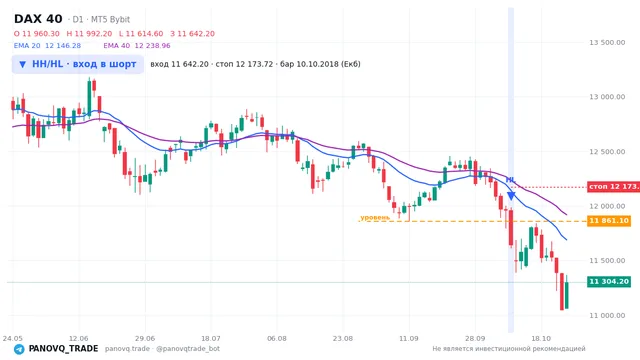Image resolution: width=640 pixels, height=360 pixels.
Task: Click the PANOVQ_TRADE channel name
Action: [63, 349]
